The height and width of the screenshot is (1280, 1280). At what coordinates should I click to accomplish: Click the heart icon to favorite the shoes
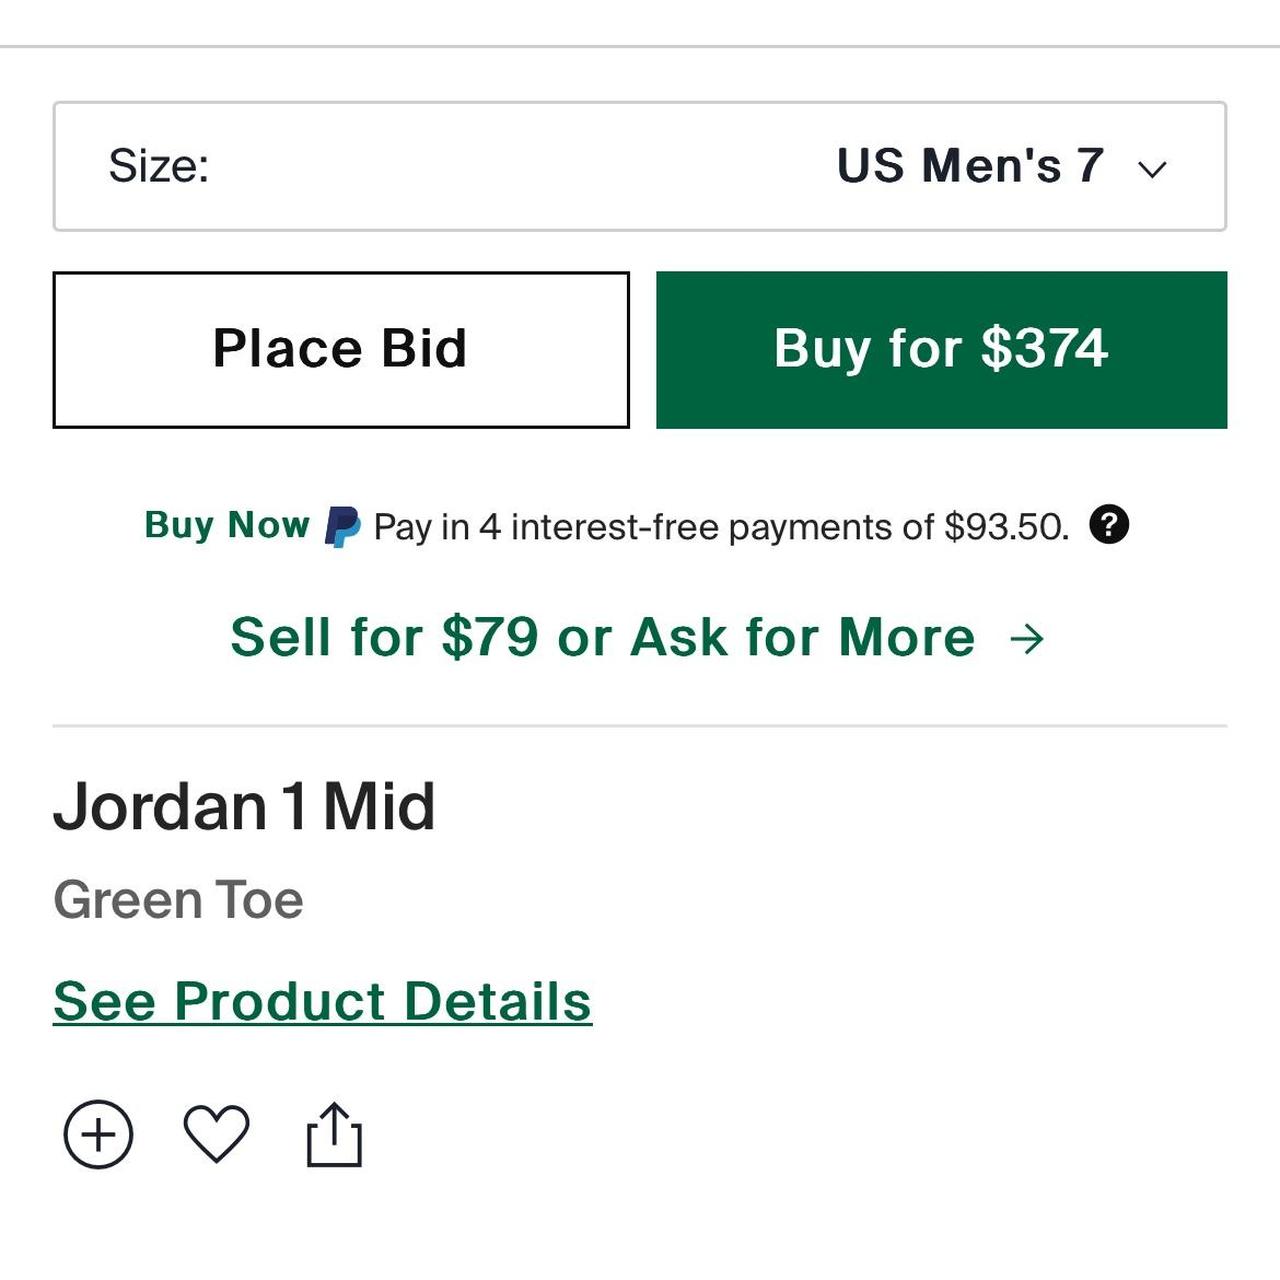218,1133
